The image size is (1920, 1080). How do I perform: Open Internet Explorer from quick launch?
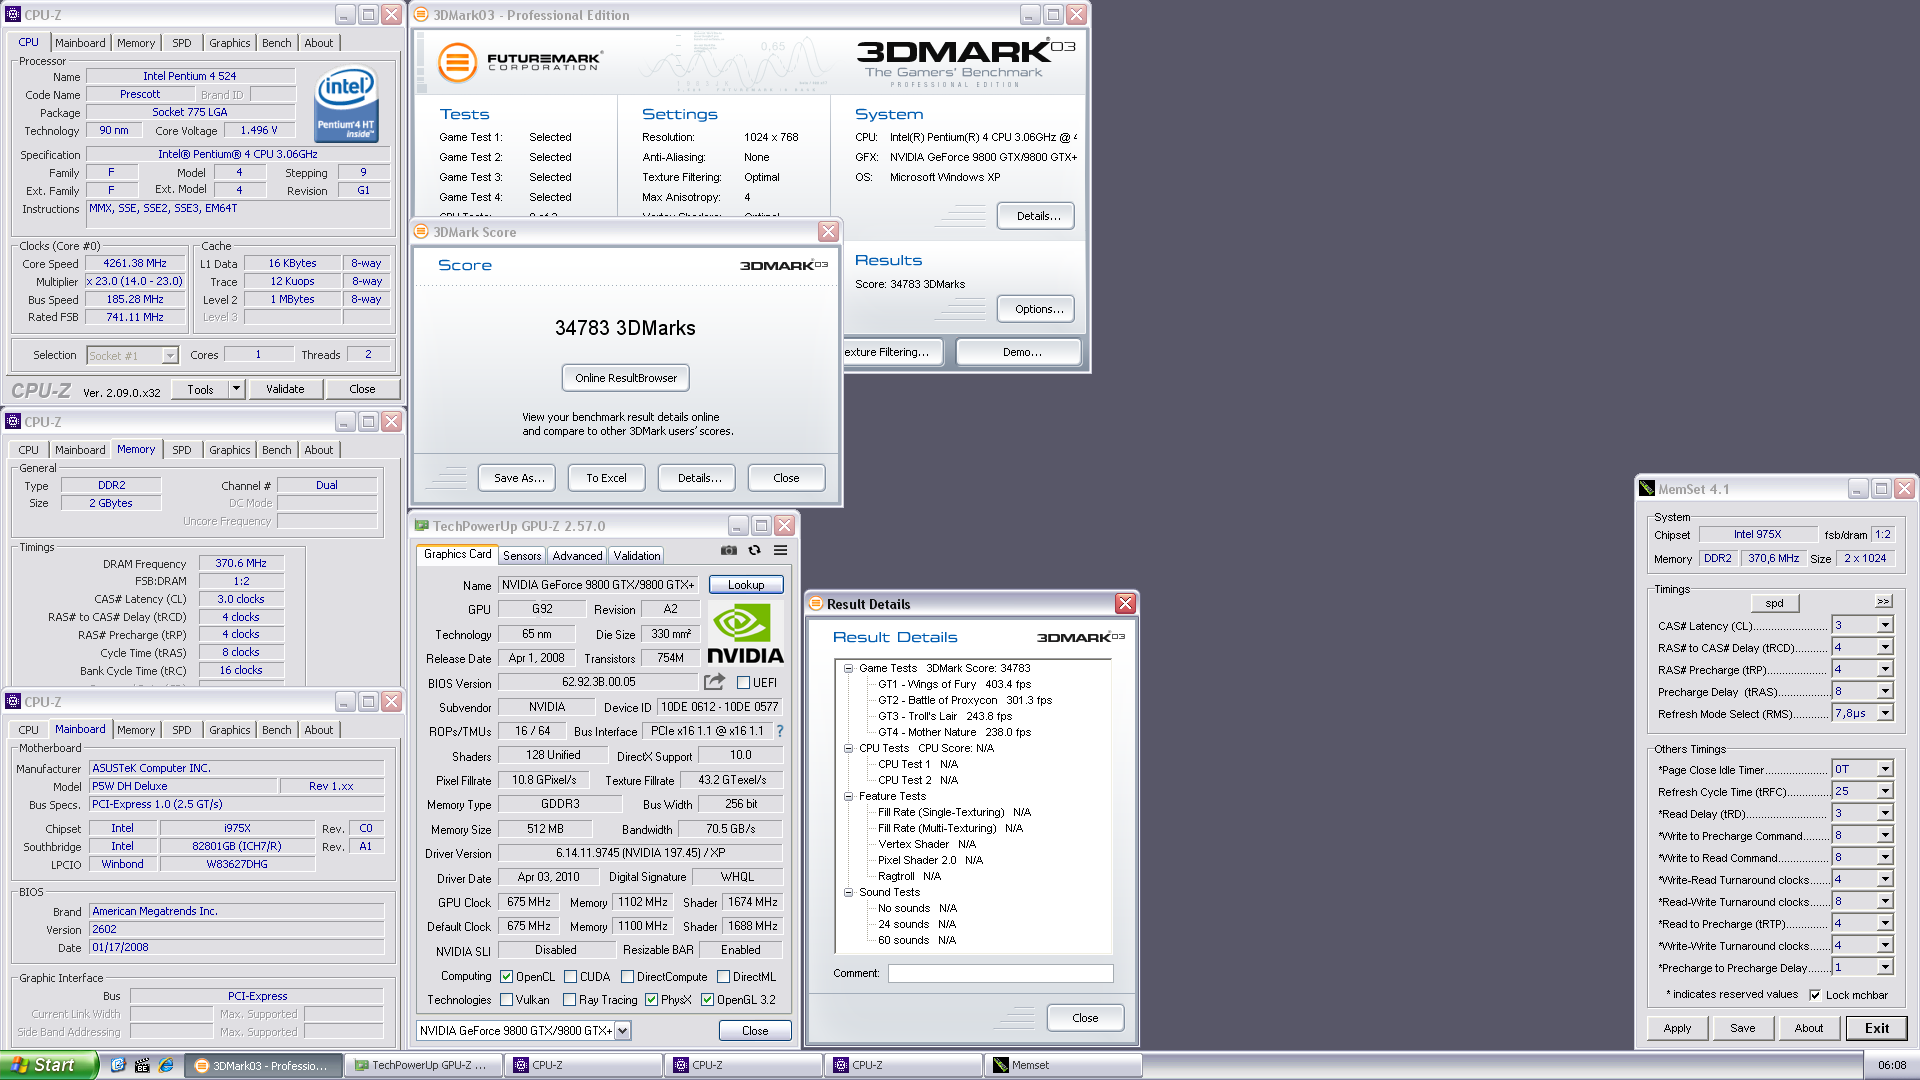pyautogui.click(x=166, y=1065)
